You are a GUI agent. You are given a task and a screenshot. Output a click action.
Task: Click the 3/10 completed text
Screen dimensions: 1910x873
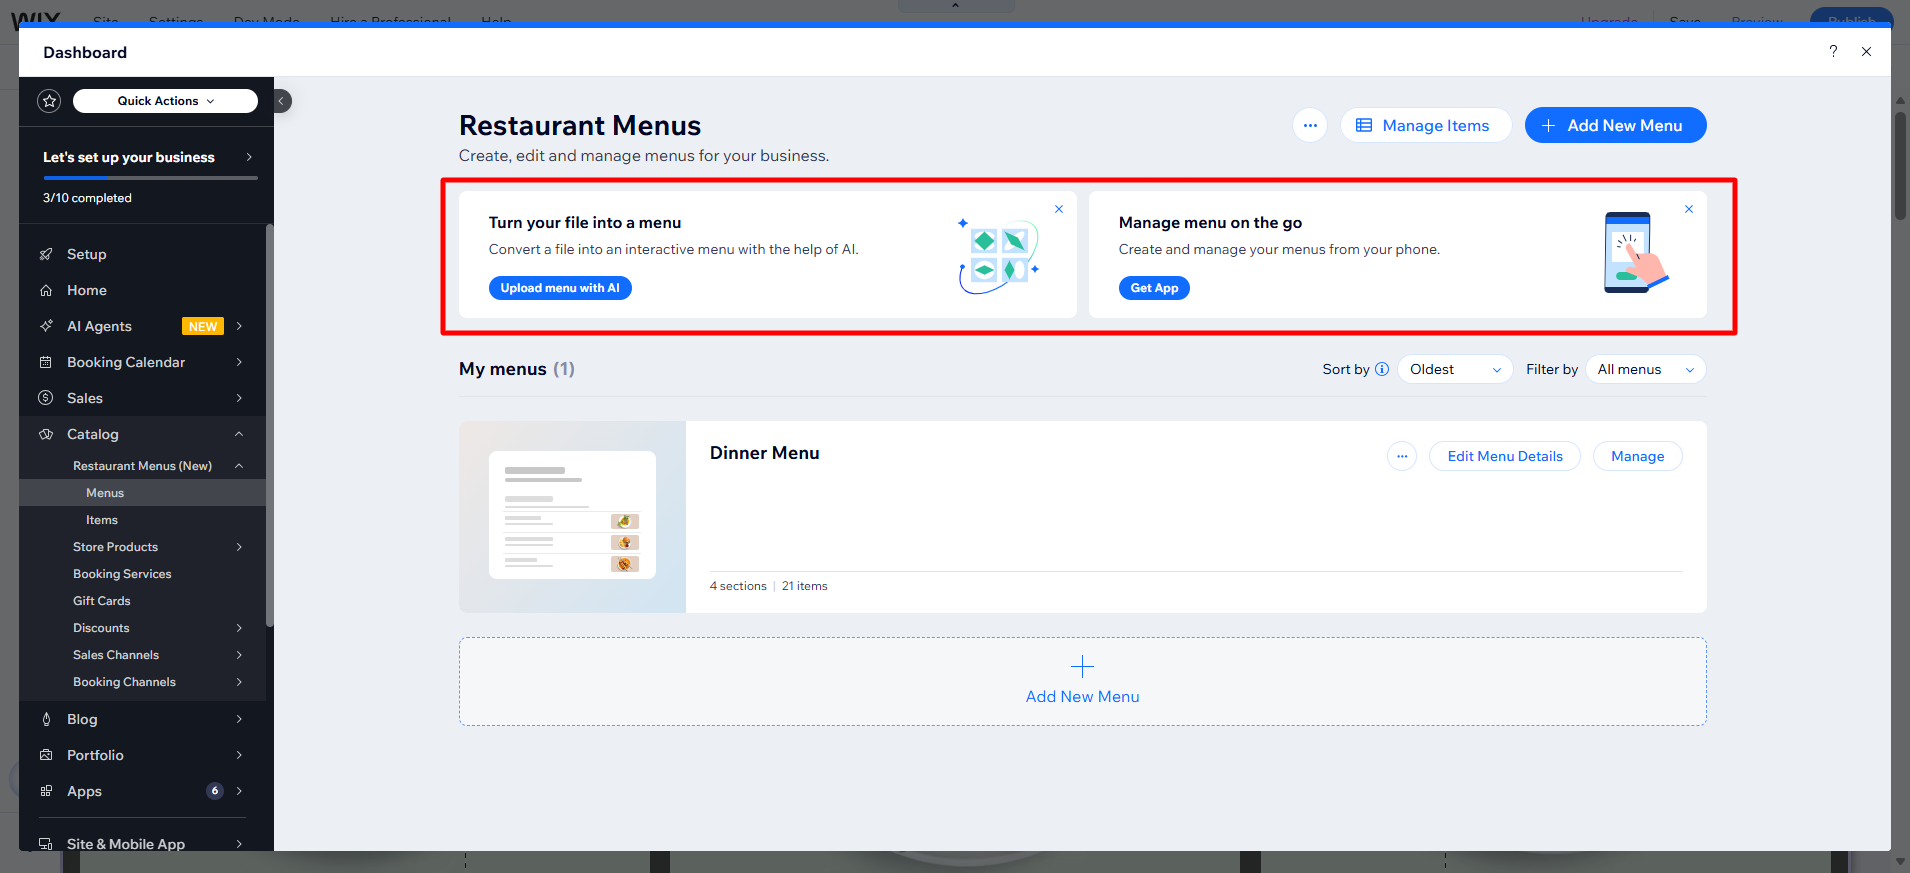click(x=87, y=198)
